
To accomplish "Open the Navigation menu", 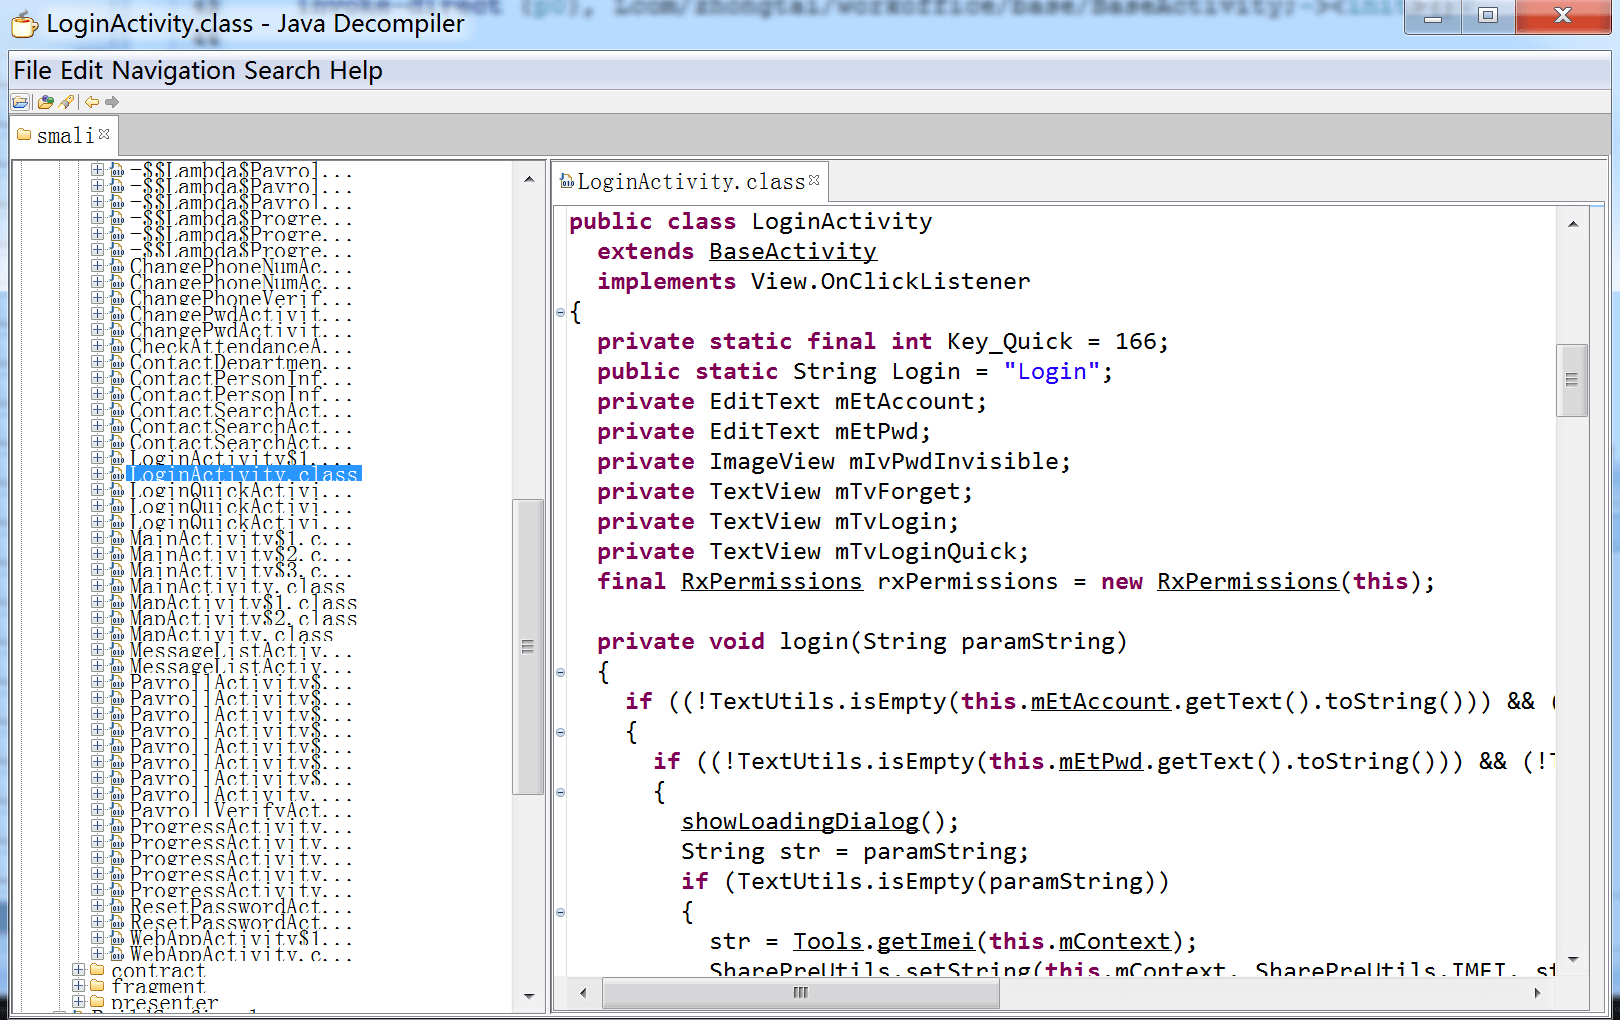I will 174,71.
